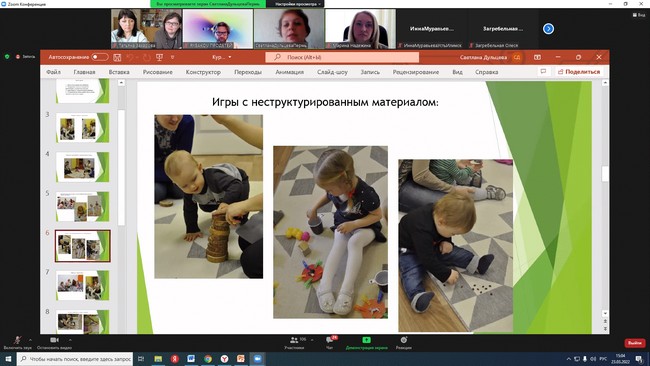Image resolution: width=650 pixels, height=366 pixels.
Task: Click the green Демонстрация экрана share icon
Action: [x=366, y=340]
